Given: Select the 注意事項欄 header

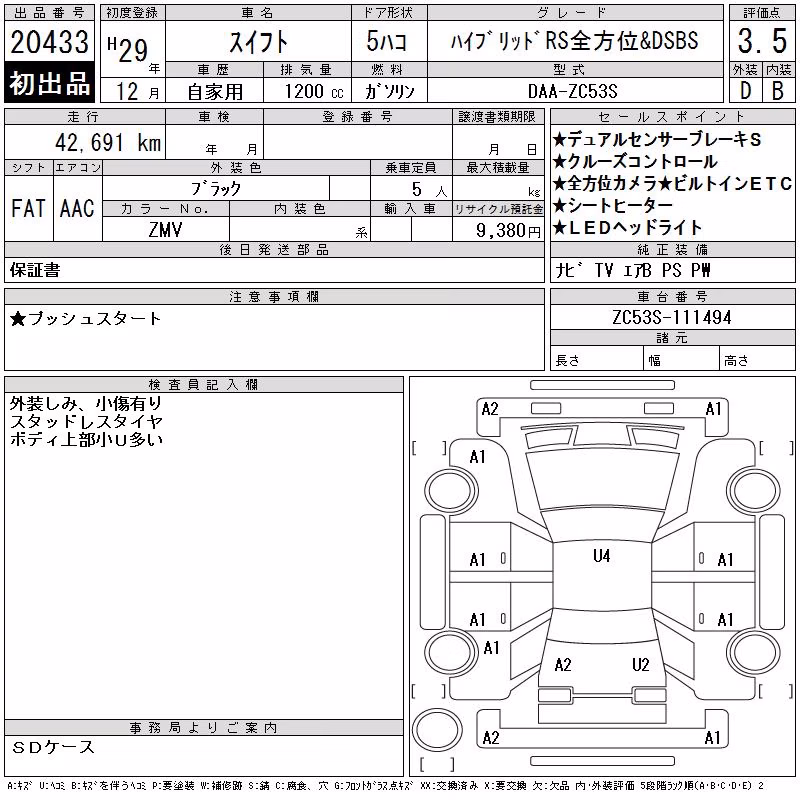Looking at the screenshot, I should [x=274, y=296].
